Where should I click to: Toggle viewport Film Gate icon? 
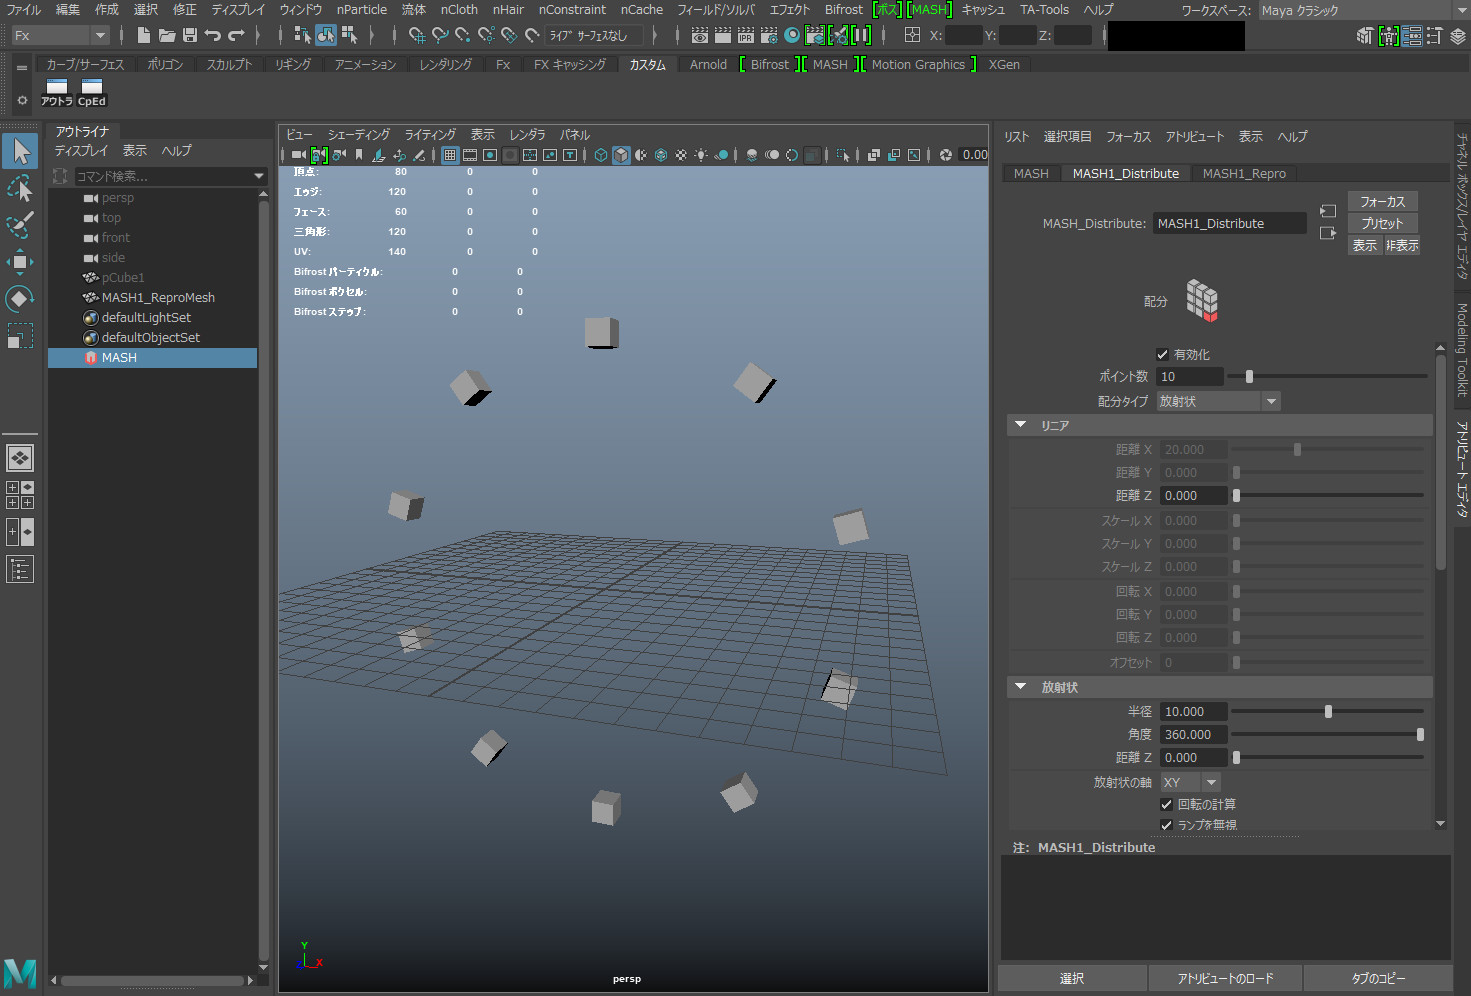coord(470,155)
